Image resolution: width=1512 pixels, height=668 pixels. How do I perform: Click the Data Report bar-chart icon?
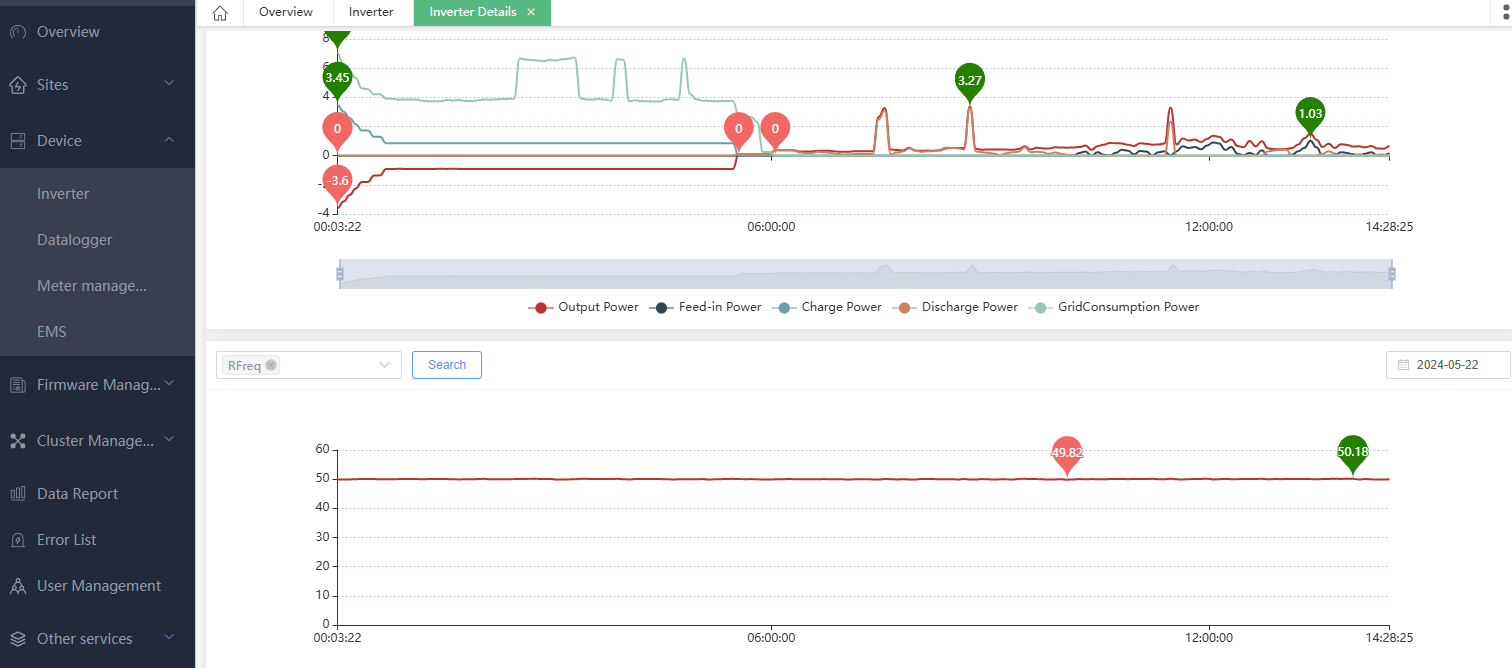(x=17, y=493)
